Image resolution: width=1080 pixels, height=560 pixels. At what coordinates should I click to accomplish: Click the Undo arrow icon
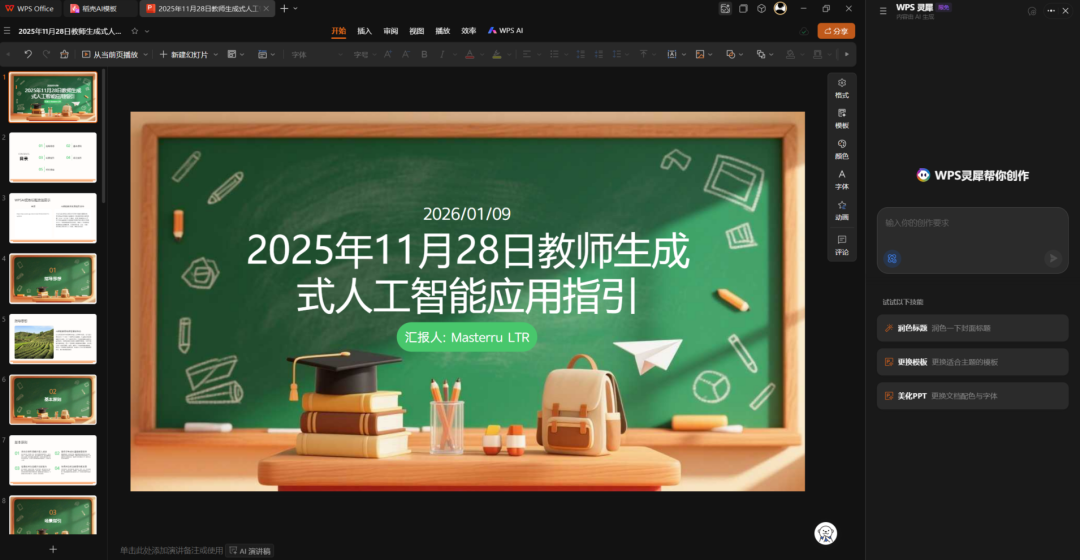28,54
